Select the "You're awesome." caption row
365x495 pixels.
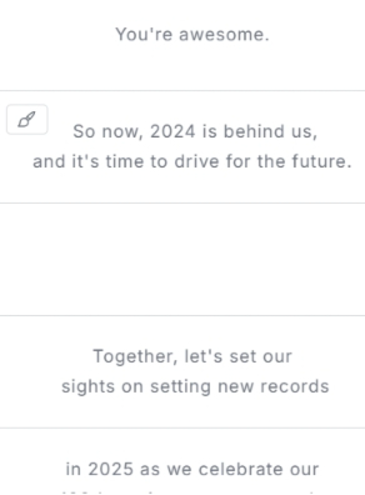182,45
